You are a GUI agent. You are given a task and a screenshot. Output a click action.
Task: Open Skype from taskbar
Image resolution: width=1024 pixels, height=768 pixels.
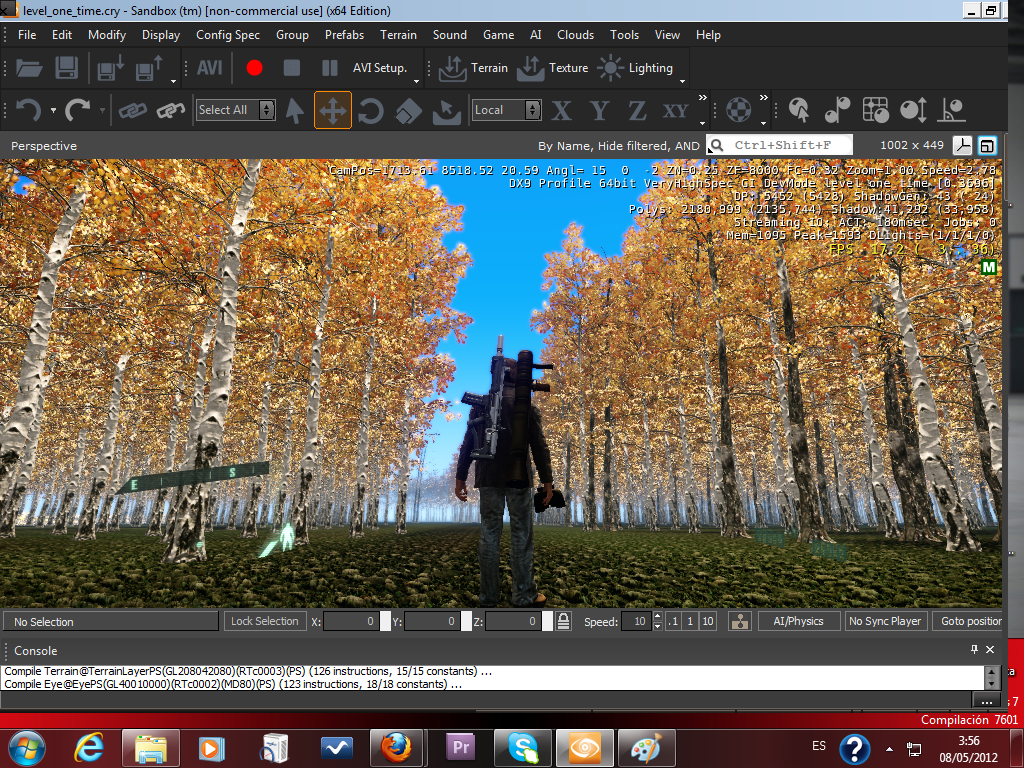(524, 748)
